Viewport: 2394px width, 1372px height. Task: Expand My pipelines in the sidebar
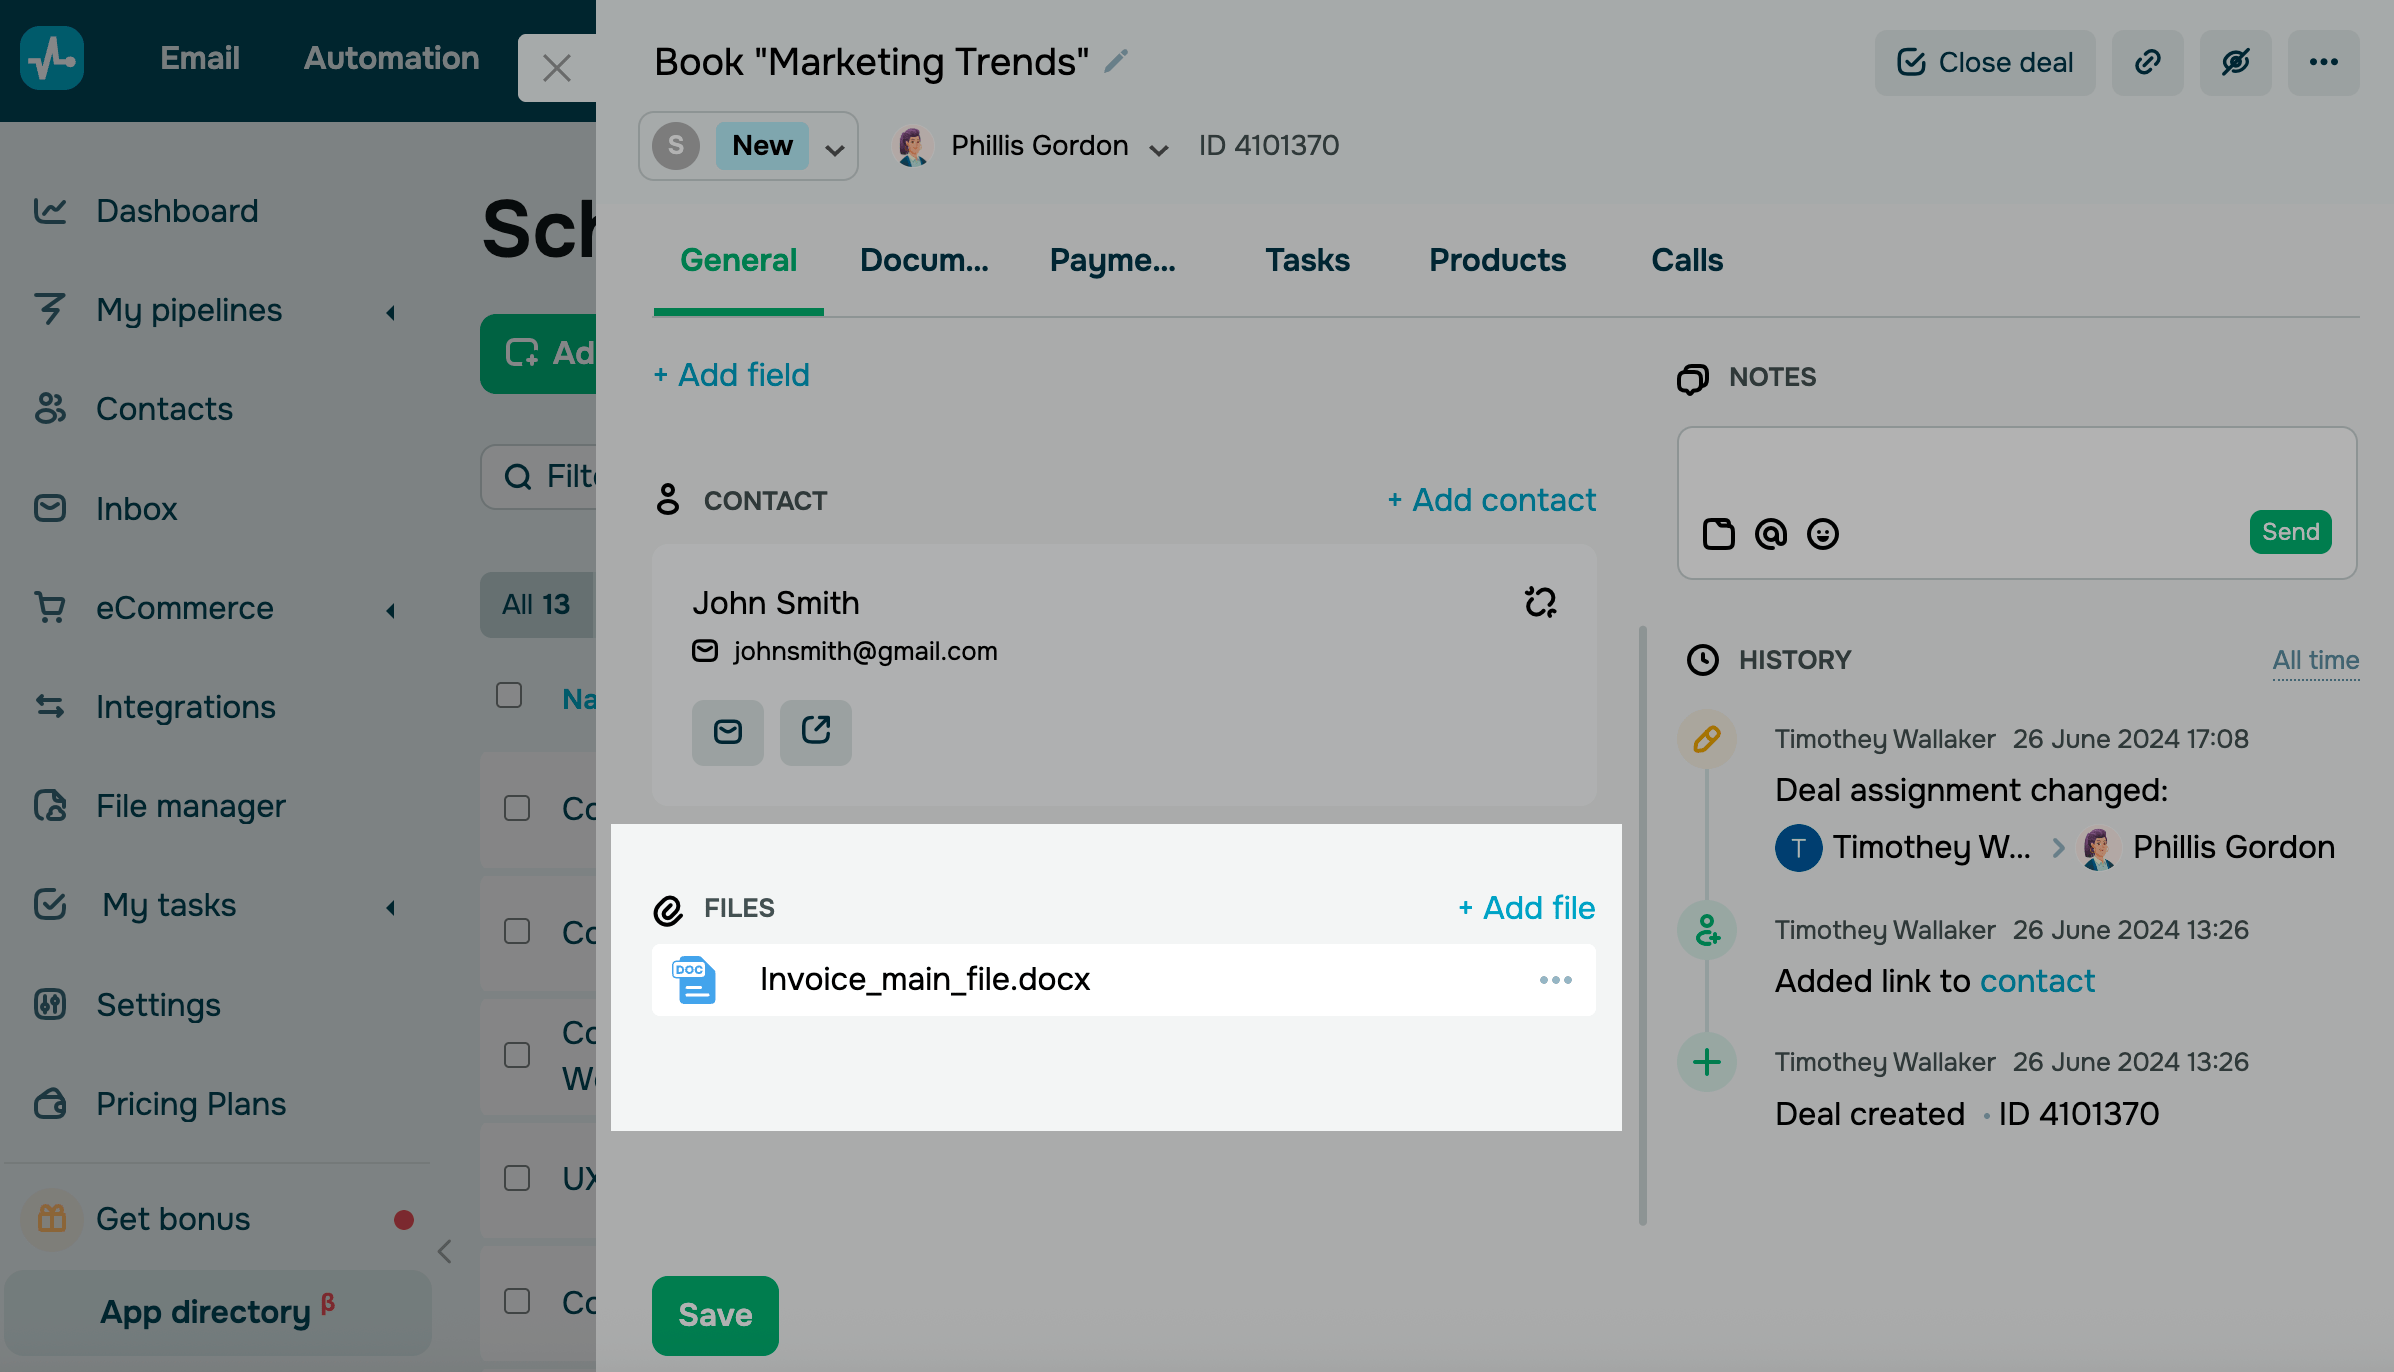point(390,312)
